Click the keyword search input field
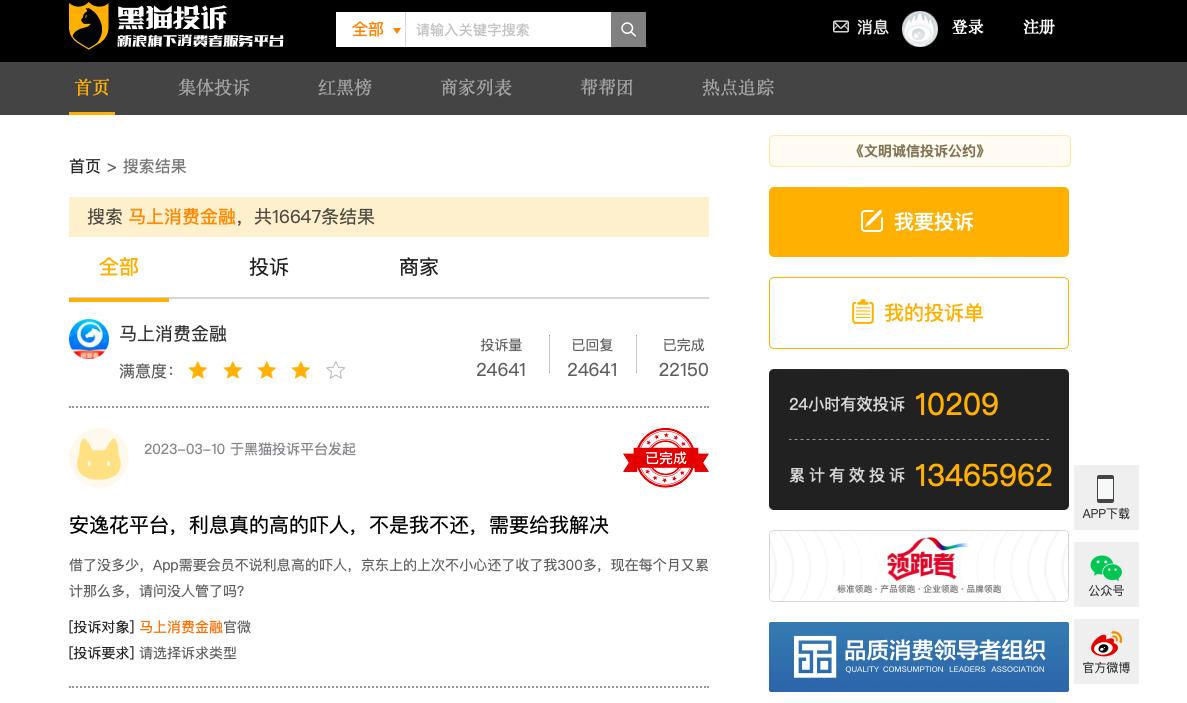Image resolution: width=1187 pixels, height=703 pixels. pyautogui.click(x=508, y=29)
